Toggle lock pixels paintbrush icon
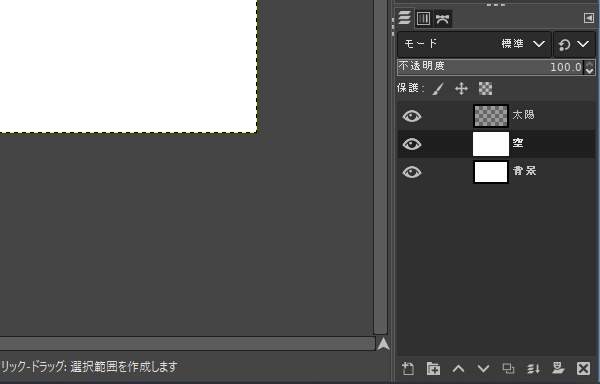Viewport: 600px width, 384px height. pyautogui.click(x=438, y=89)
